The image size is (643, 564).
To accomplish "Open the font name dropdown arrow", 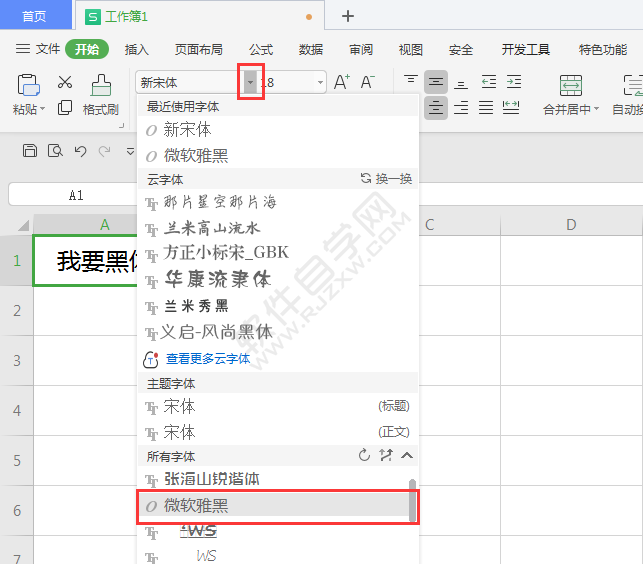I will pos(250,82).
